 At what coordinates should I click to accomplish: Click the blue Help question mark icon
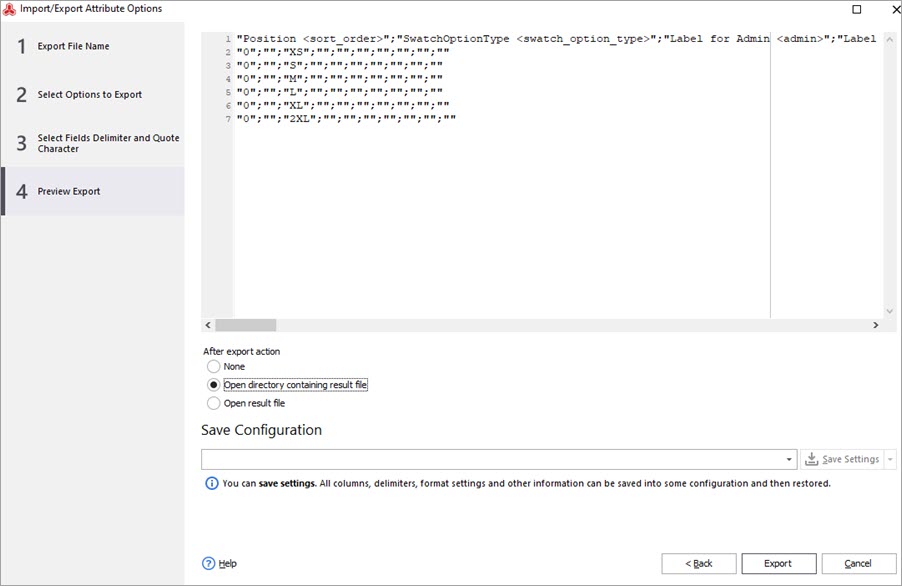(208, 564)
